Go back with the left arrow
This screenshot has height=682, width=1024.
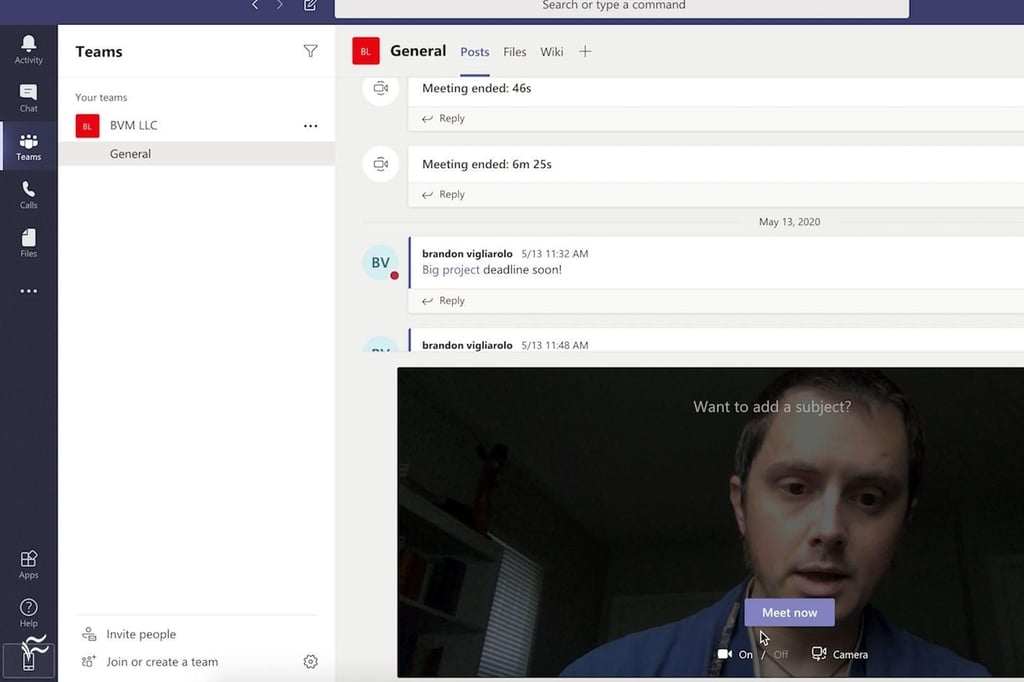click(x=255, y=5)
